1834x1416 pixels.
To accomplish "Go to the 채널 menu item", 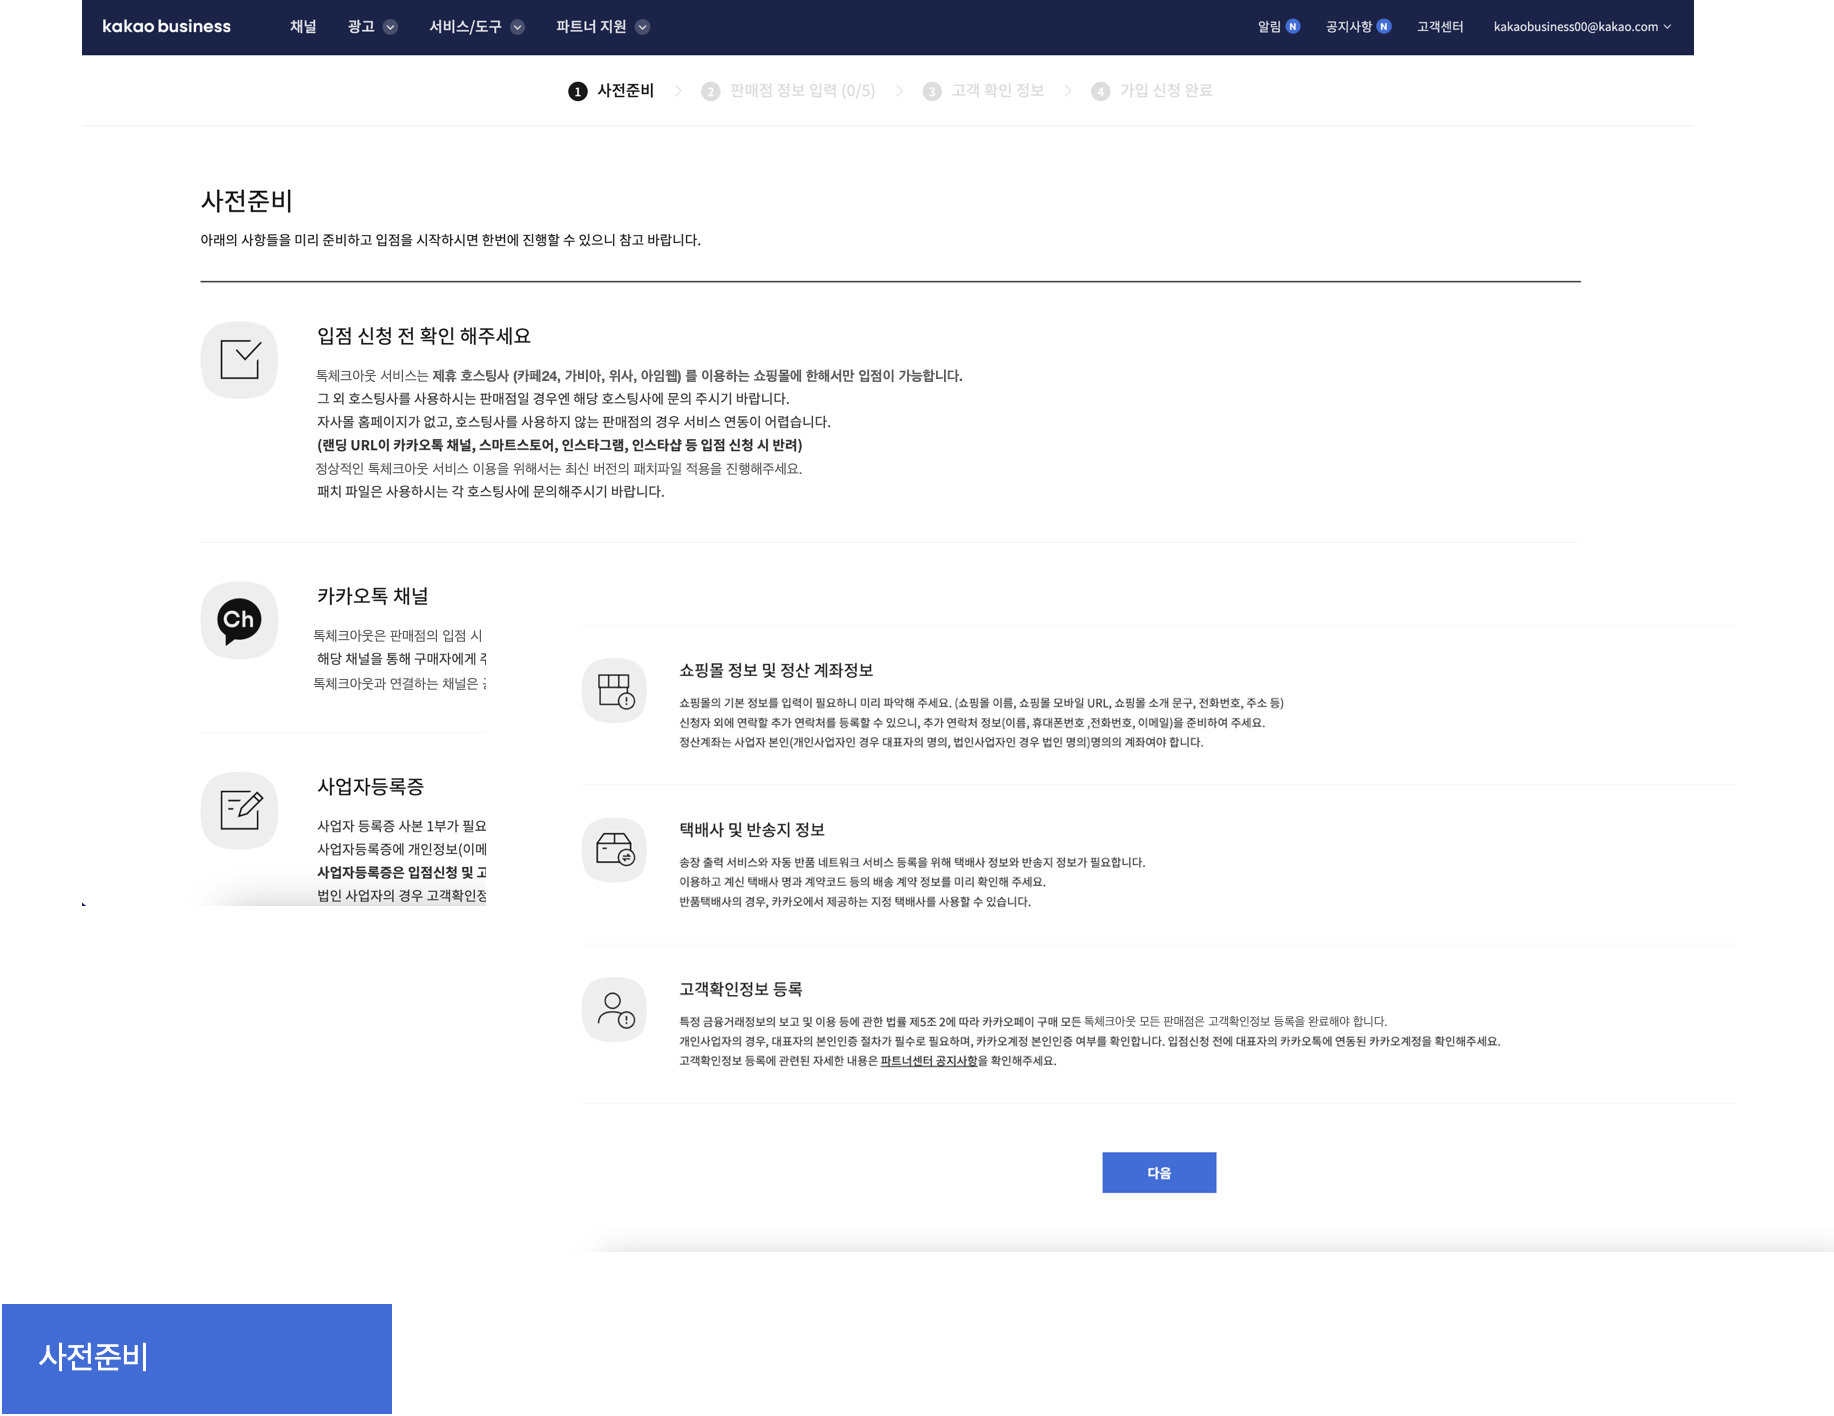I will coord(303,27).
